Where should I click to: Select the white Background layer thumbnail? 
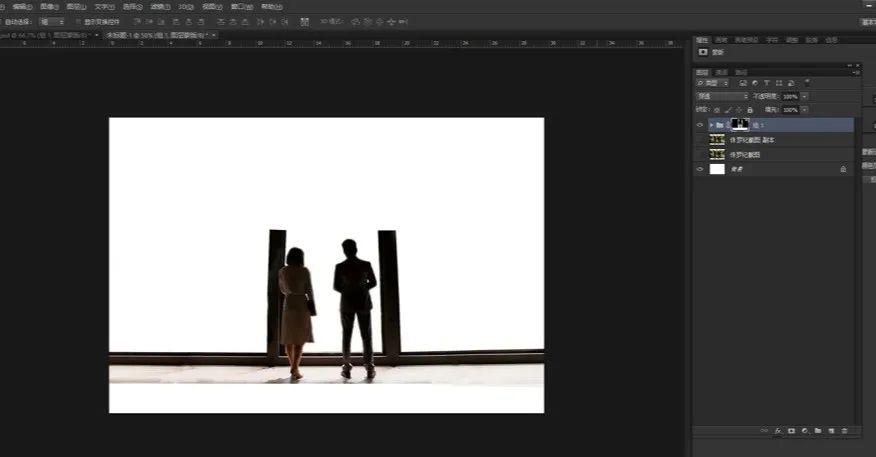[717, 169]
